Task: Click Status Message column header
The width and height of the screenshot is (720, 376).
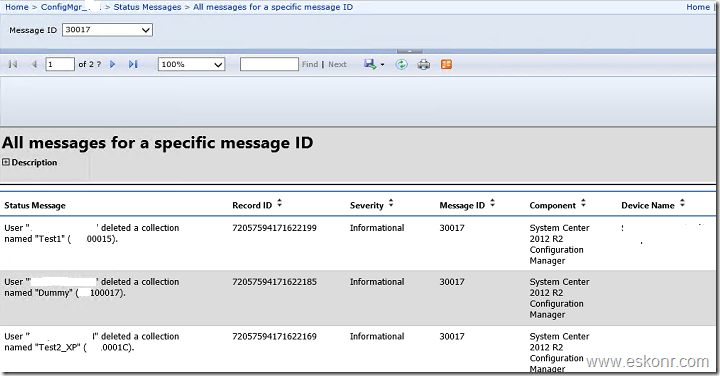Action: pyautogui.click(x=35, y=206)
